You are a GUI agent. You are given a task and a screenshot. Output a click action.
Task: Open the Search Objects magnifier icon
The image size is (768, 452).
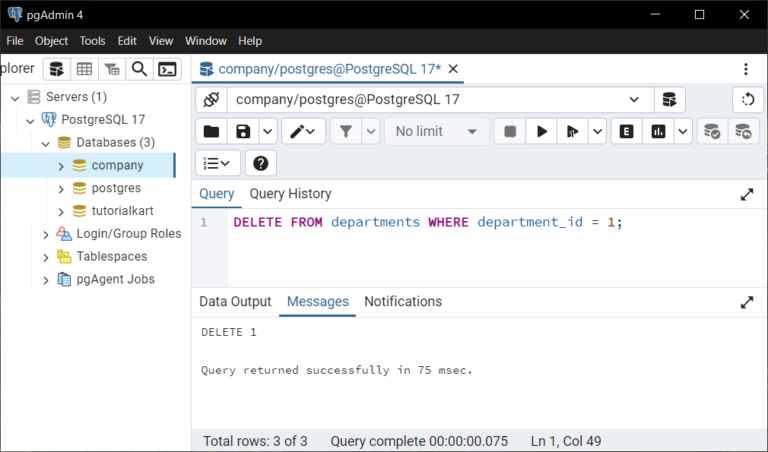140,69
